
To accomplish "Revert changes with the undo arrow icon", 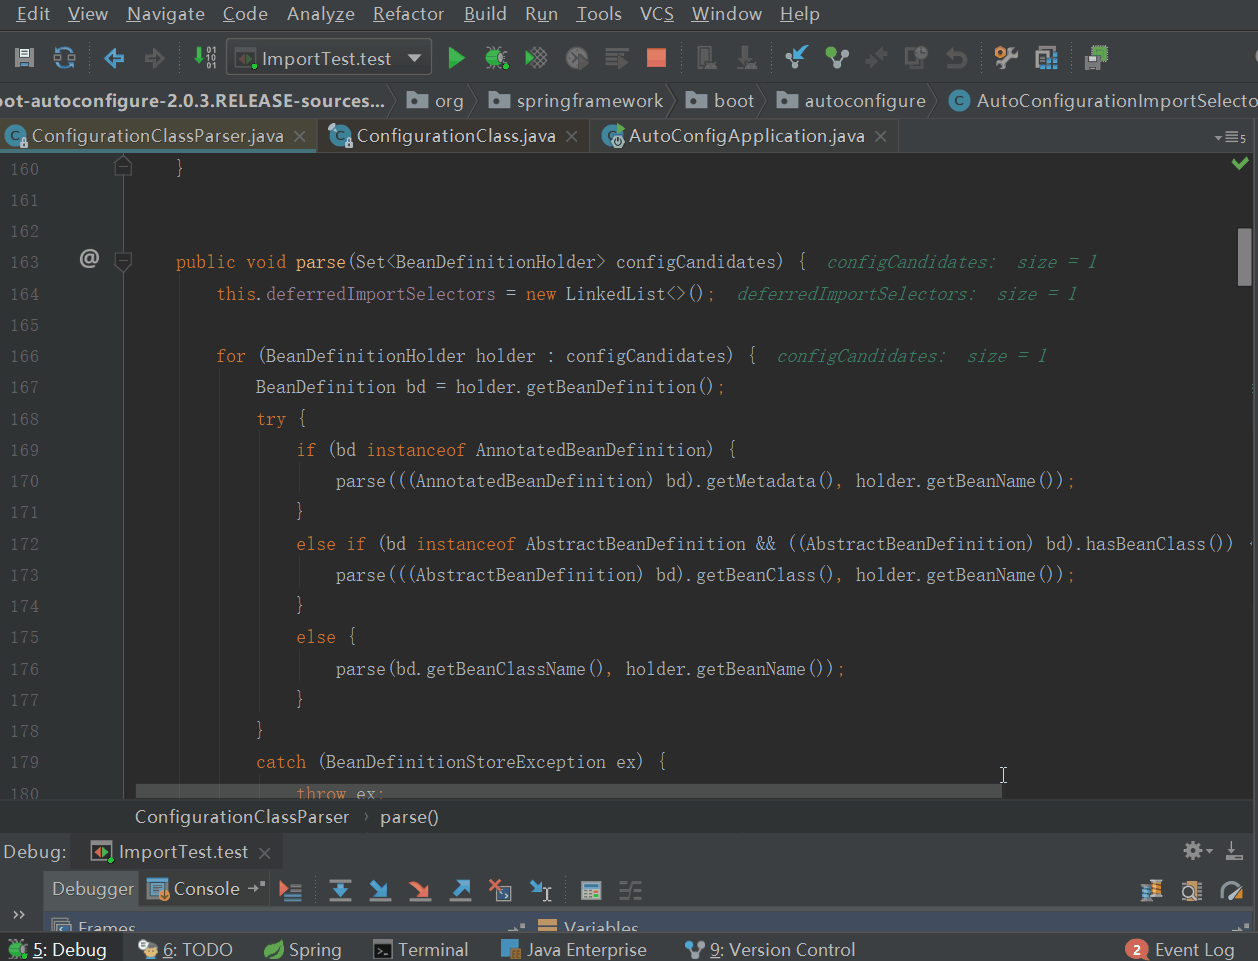I will (956, 58).
